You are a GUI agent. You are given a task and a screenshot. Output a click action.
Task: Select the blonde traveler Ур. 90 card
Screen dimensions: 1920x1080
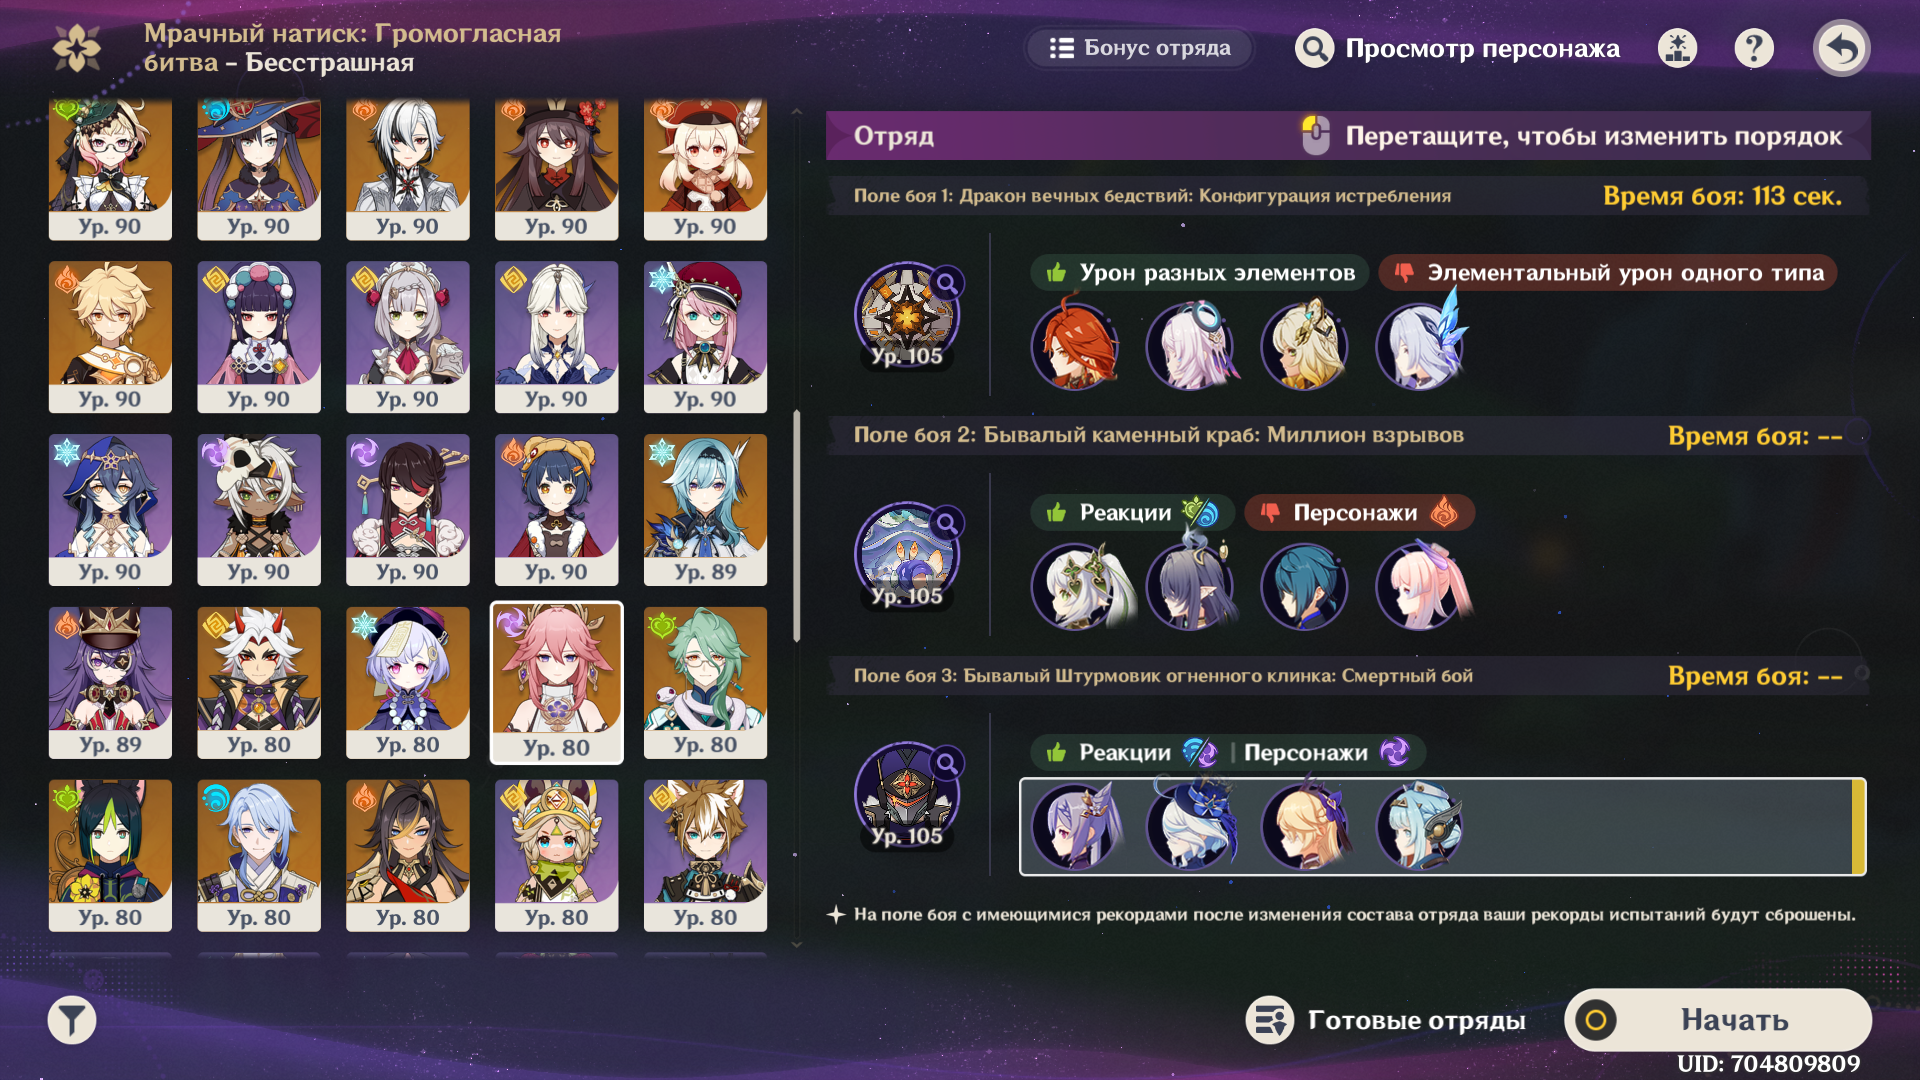[x=110, y=337]
